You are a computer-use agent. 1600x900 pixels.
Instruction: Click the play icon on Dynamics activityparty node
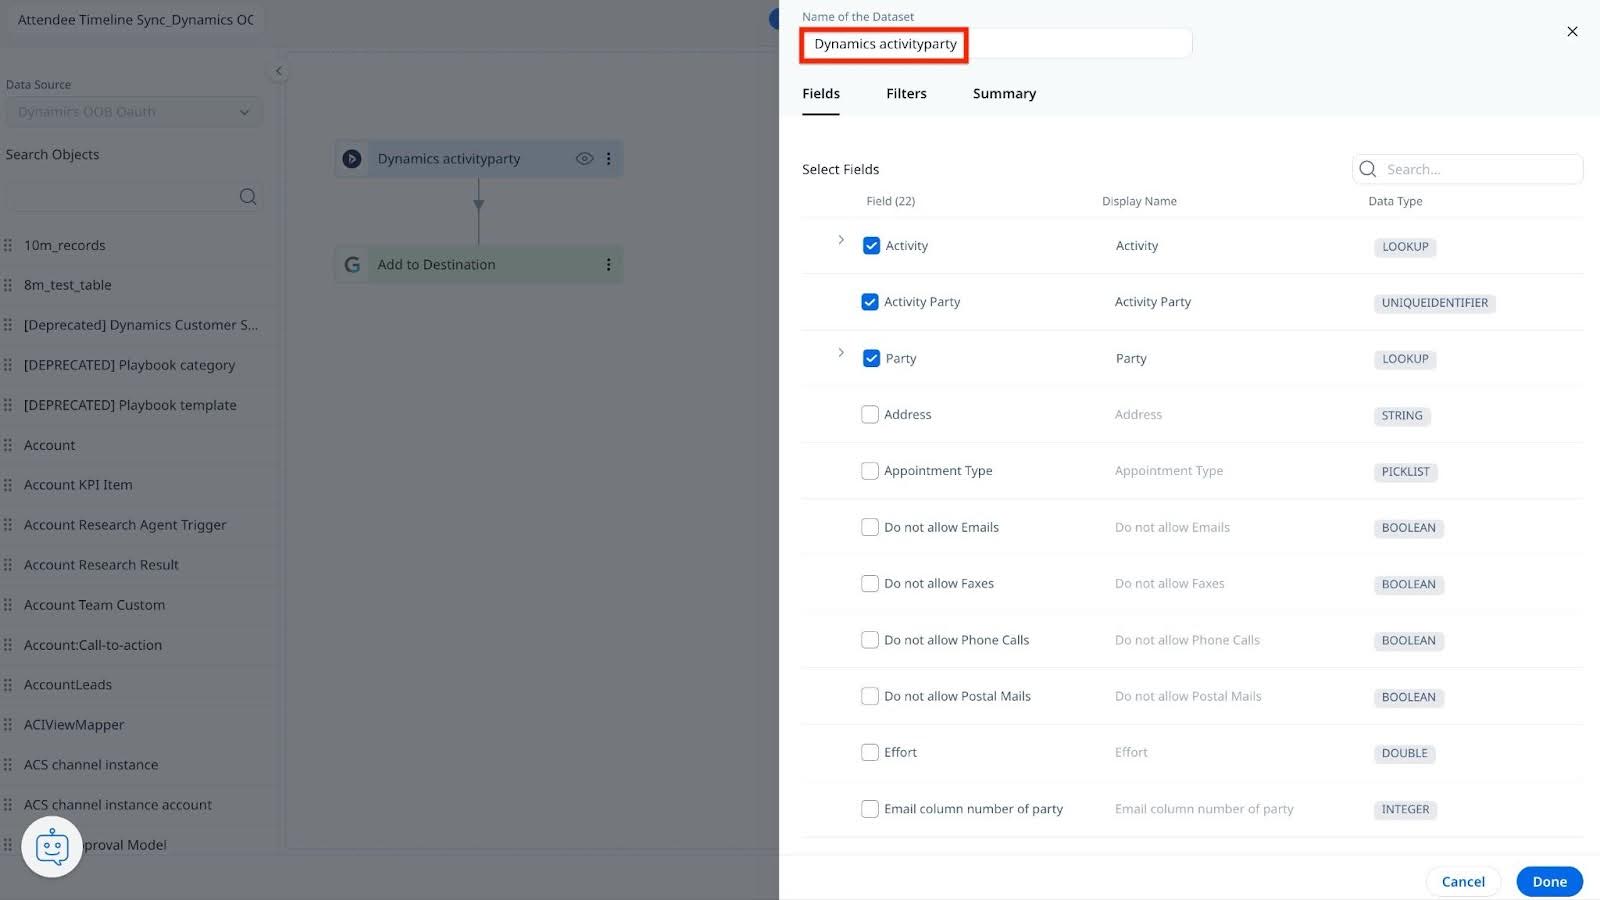point(352,158)
